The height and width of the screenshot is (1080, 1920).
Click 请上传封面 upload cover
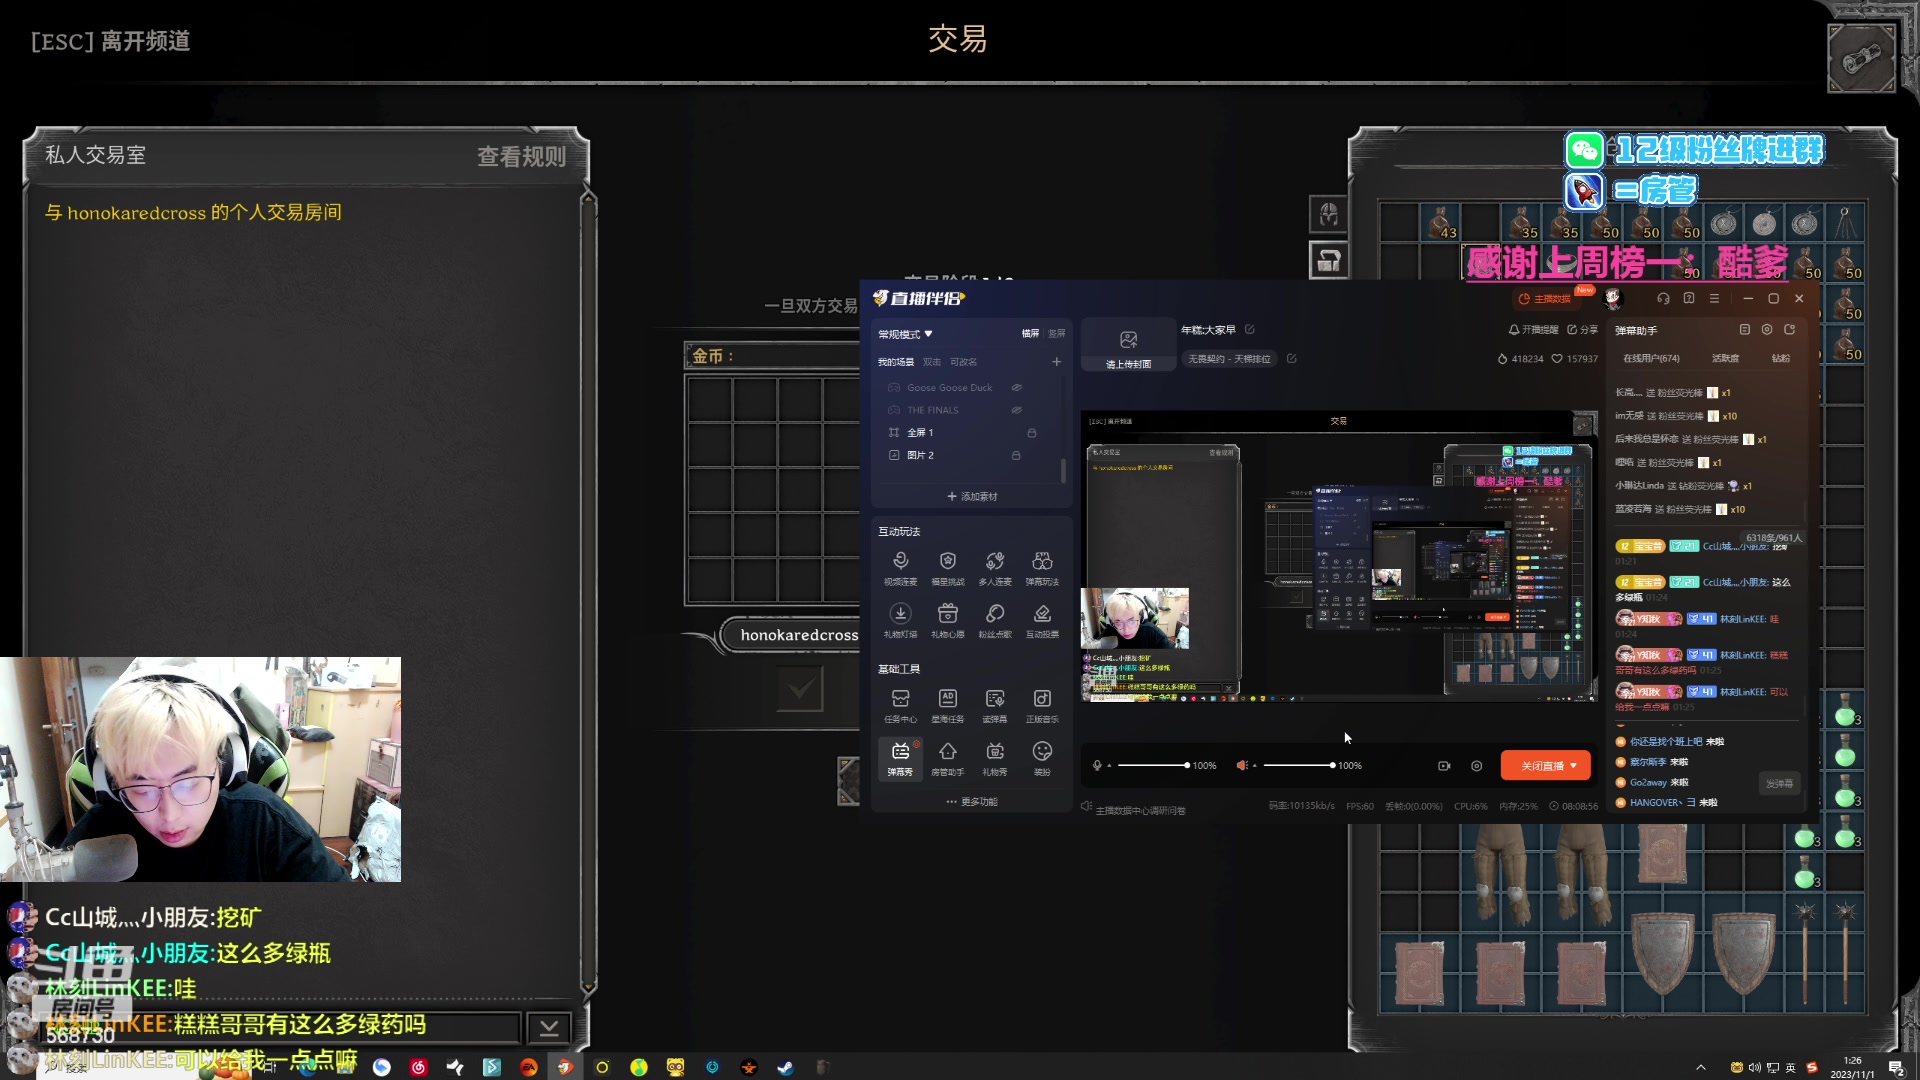(x=1128, y=346)
